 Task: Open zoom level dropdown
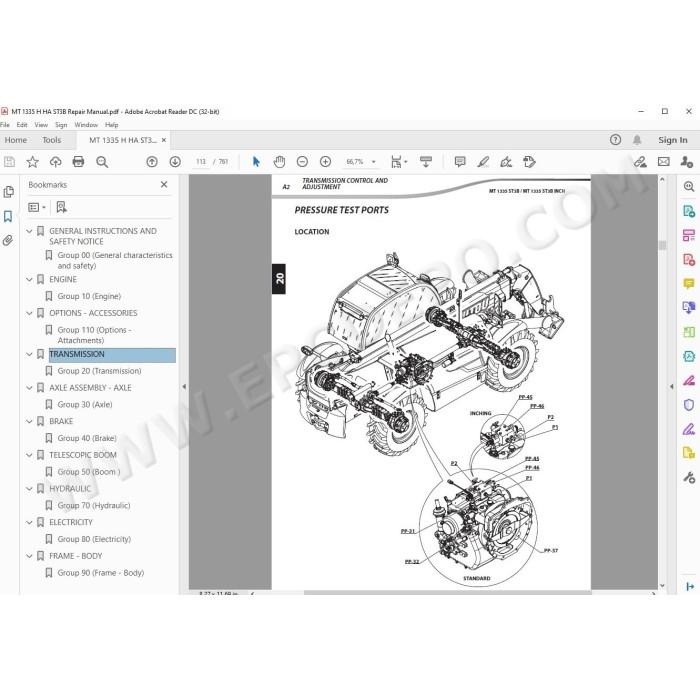374,162
